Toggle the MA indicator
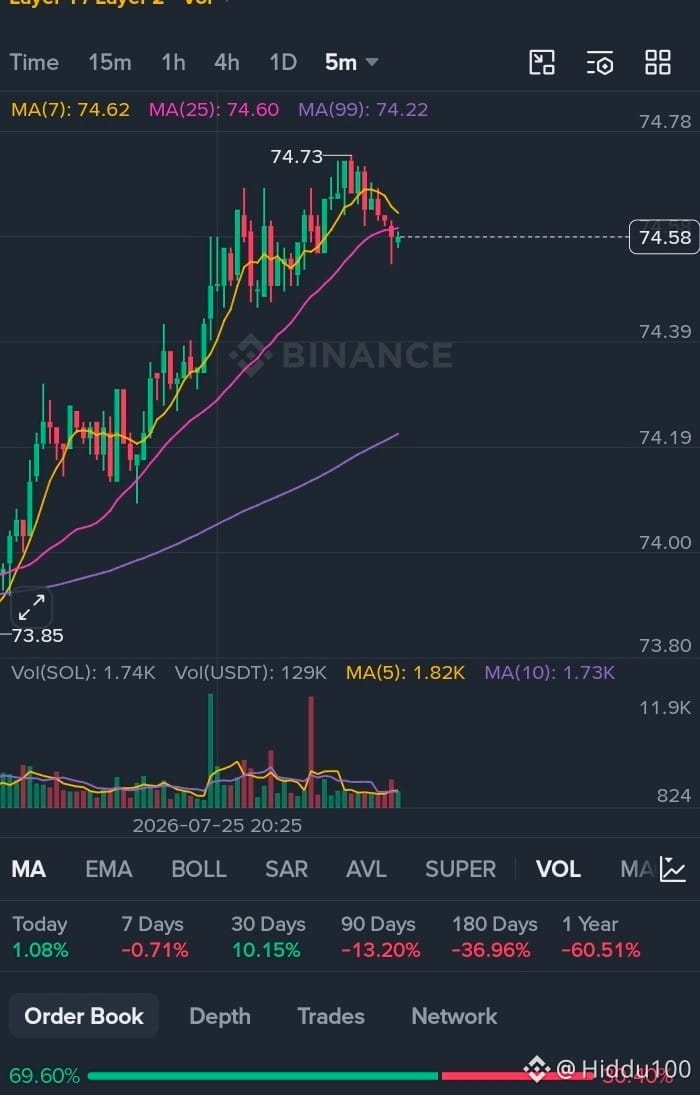700x1095 pixels. [29, 869]
